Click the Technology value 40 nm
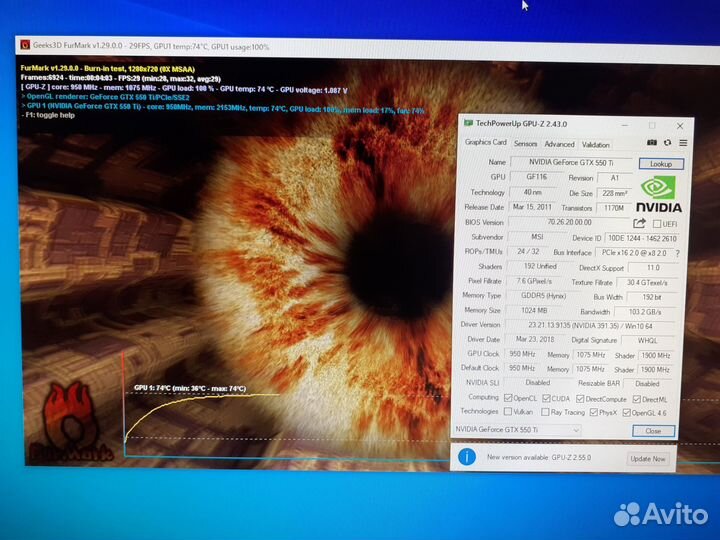The width and height of the screenshot is (720, 540). 533,192
